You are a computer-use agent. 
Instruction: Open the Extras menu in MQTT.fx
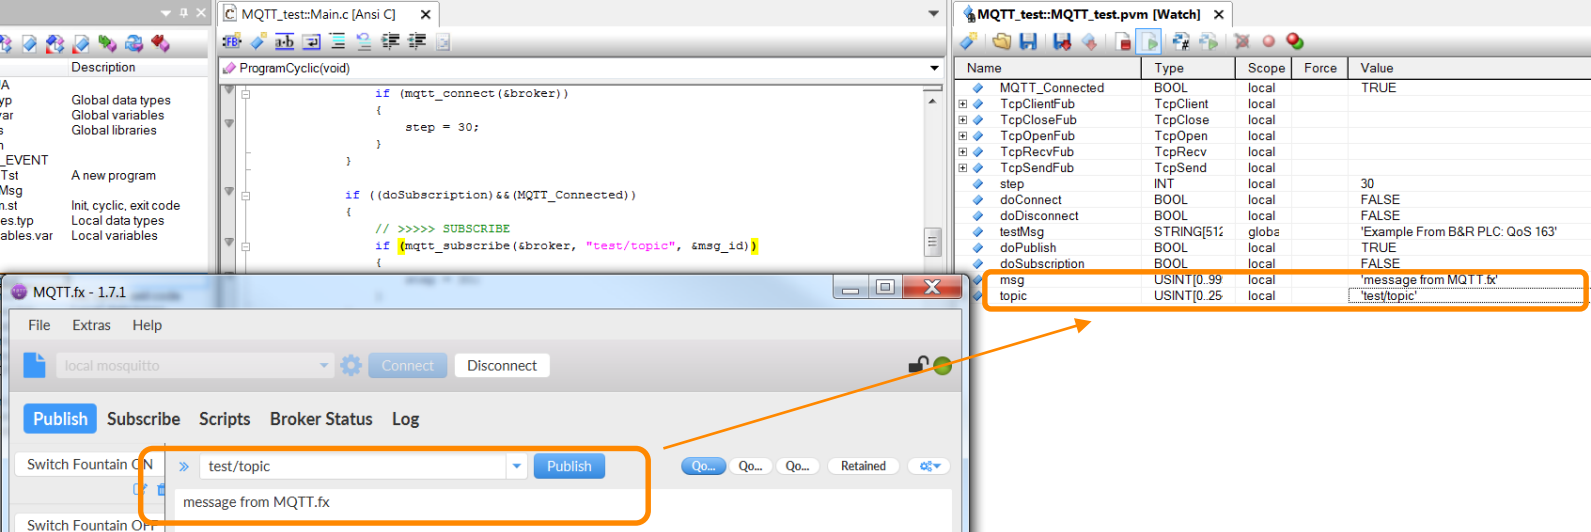point(91,325)
